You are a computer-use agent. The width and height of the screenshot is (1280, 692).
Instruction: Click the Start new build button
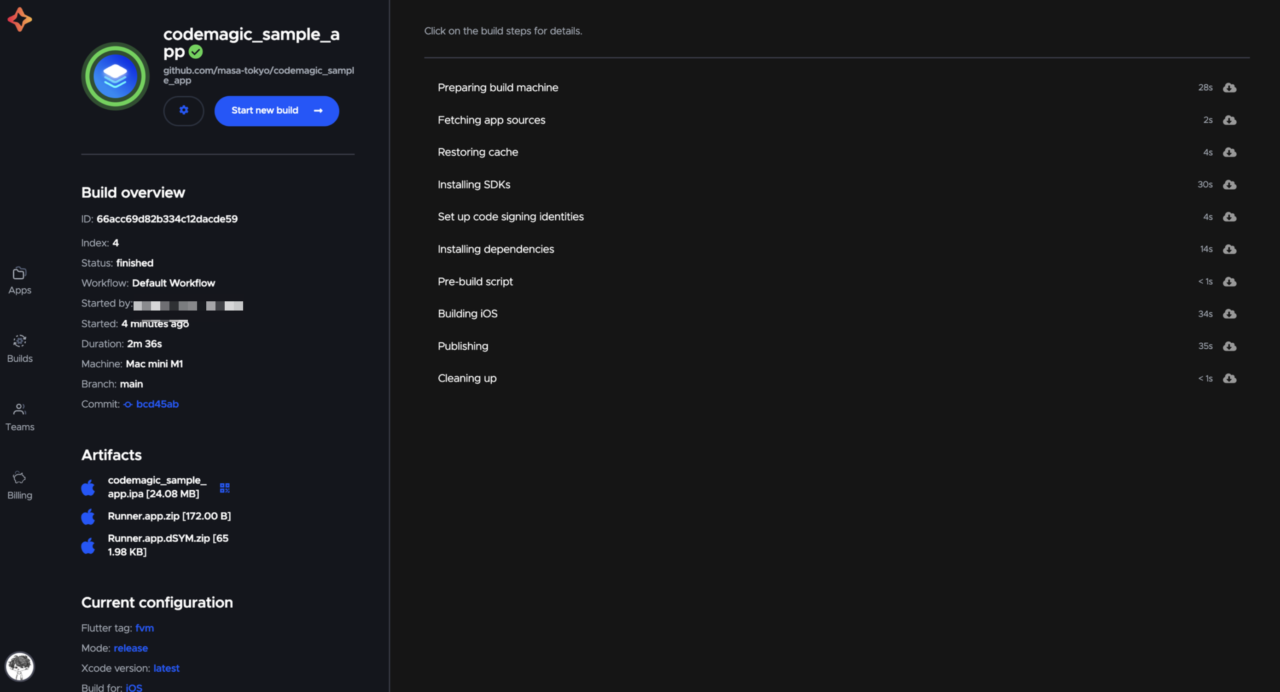[277, 111]
